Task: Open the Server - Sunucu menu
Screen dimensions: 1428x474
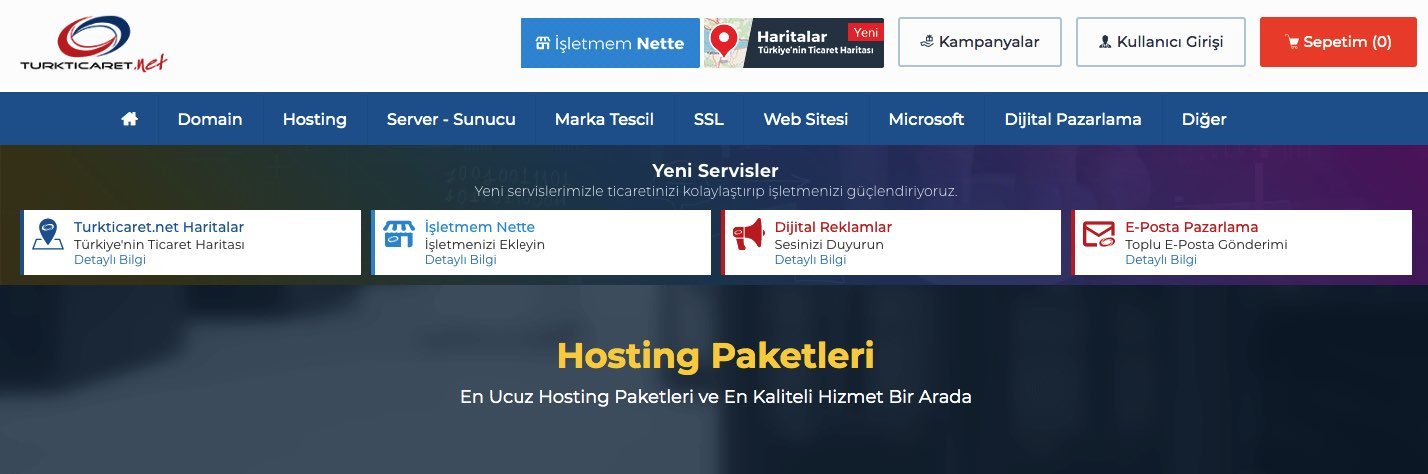Action: (451, 119)
